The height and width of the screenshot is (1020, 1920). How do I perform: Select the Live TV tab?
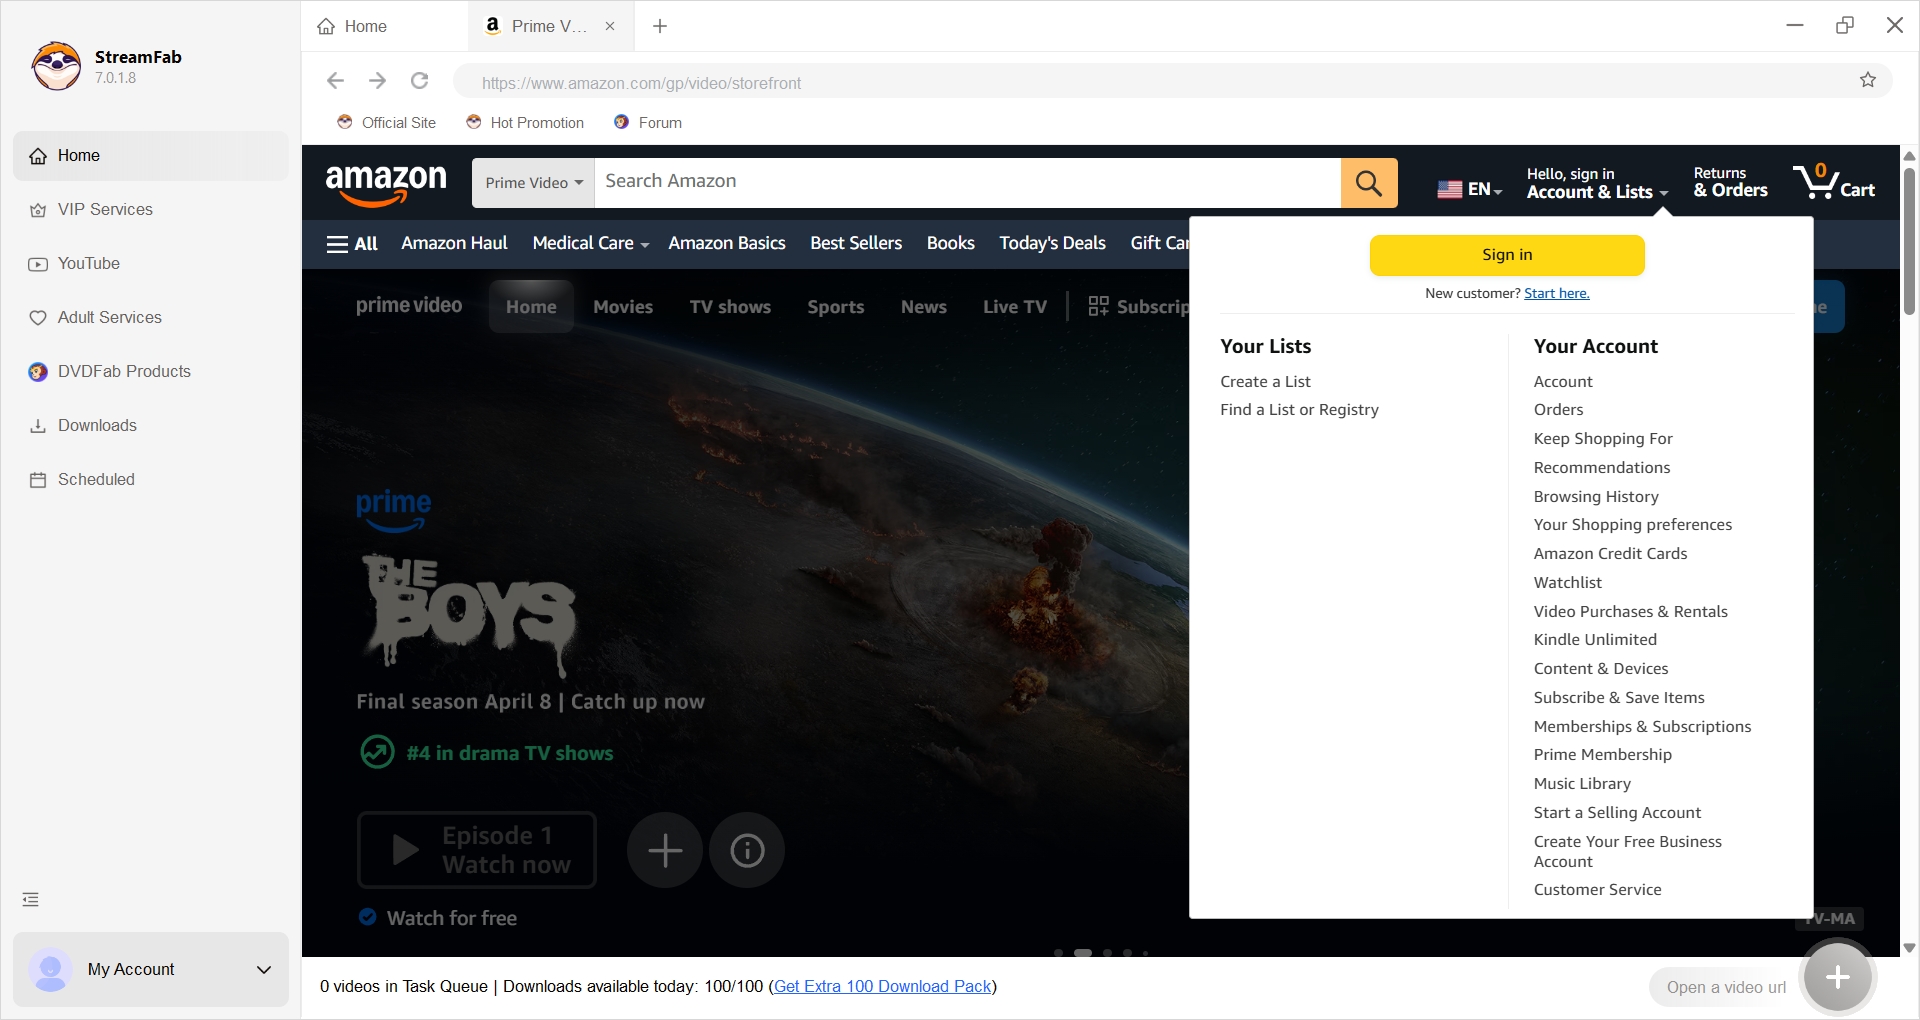(1015, 307)
